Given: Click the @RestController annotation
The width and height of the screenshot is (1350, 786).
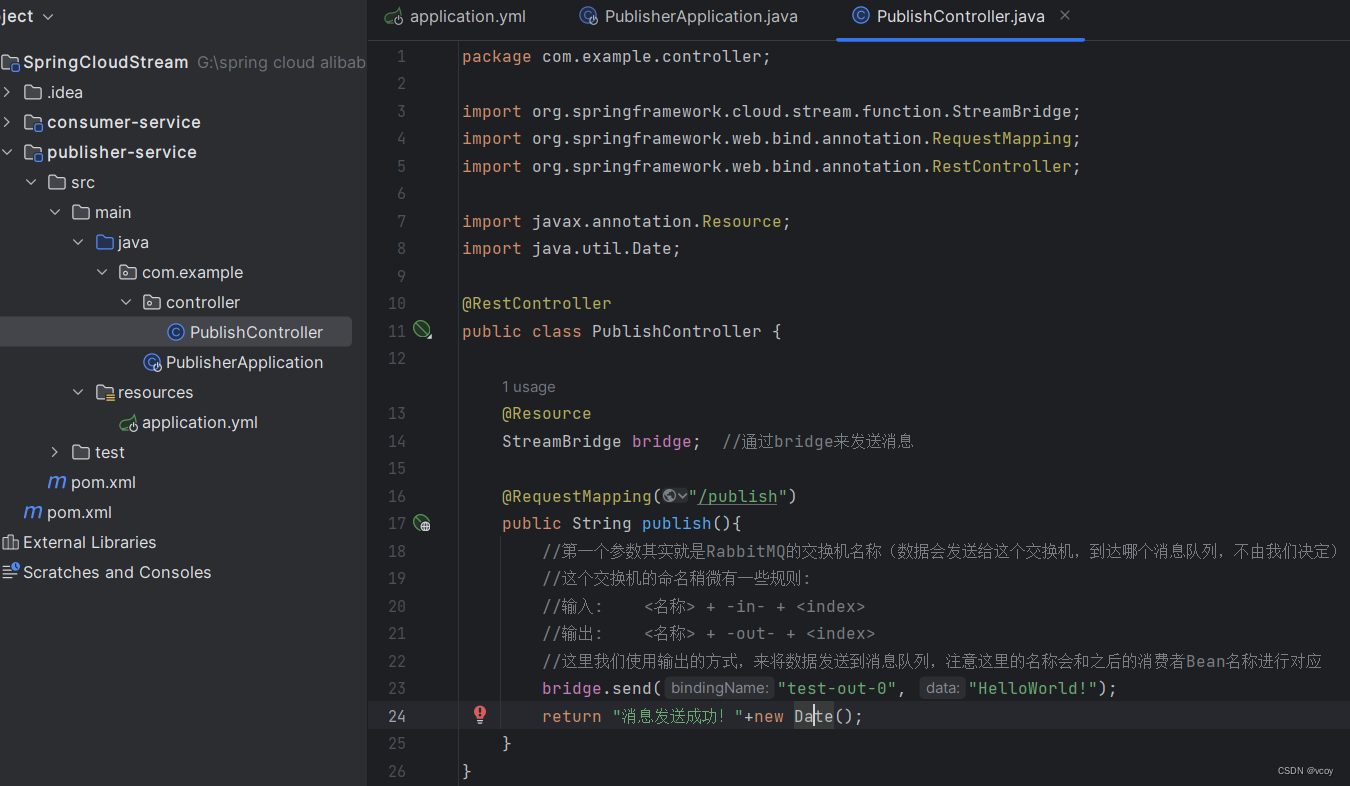Looking at the screenshot, I should tap(536, 303).
